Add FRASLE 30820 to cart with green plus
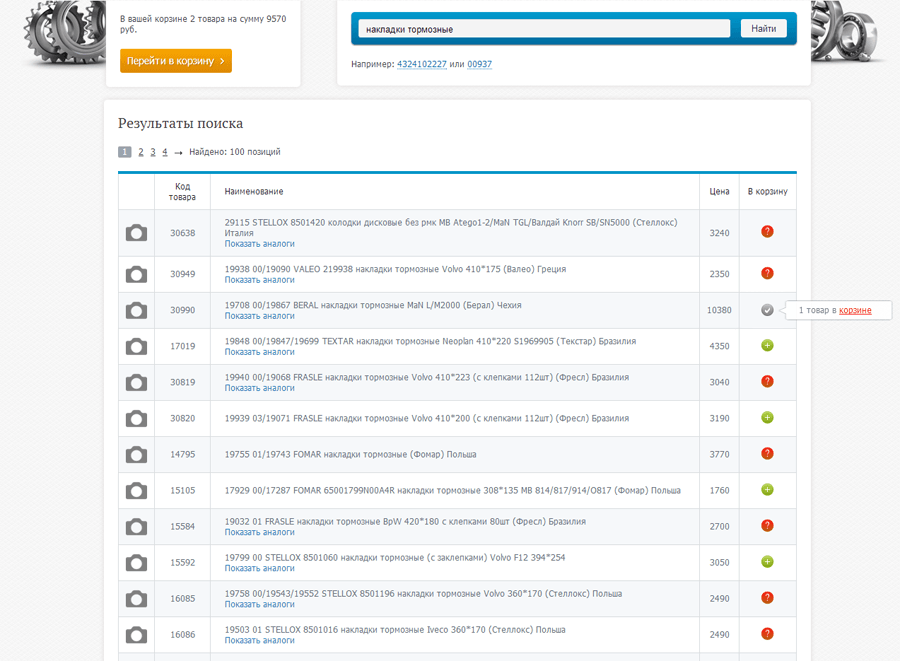The width and height of the screenshot is (900, 661). point(767,418)
